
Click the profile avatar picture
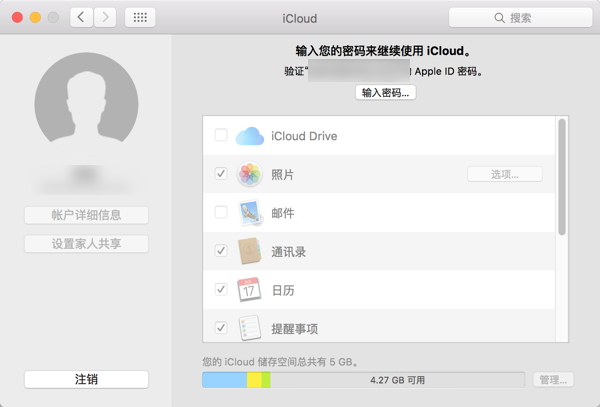[86, 103]
